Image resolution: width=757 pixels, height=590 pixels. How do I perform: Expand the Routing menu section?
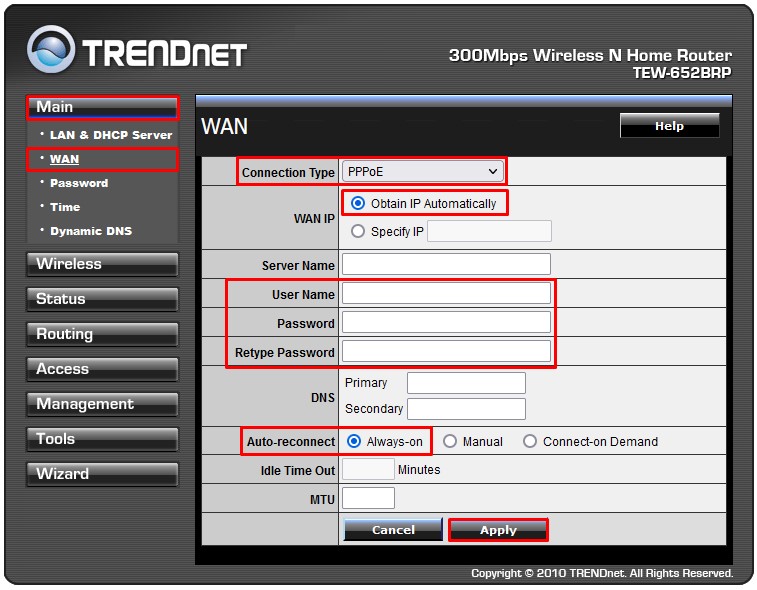[x=101, y=334]
